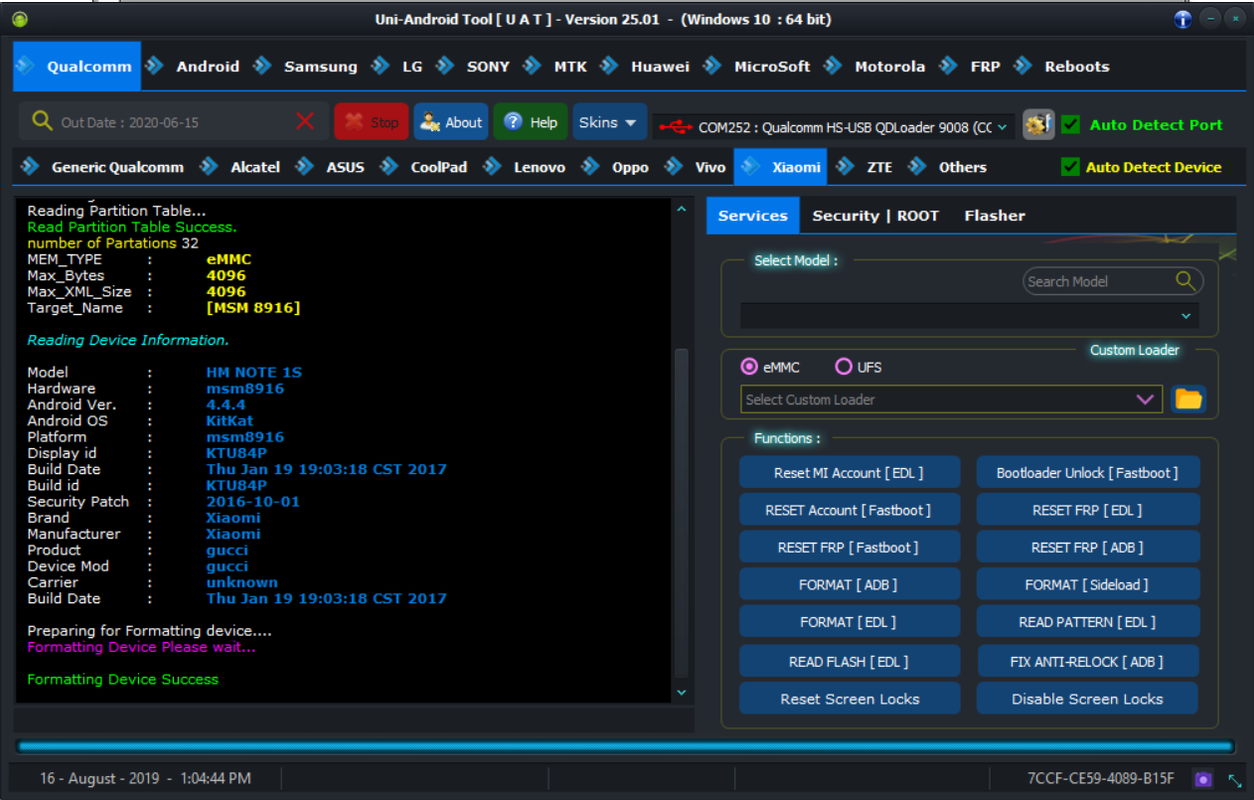Click the arrow icon beside Qualcomm
This screenshot has height=800, width=1254.
tap(26, 66)
